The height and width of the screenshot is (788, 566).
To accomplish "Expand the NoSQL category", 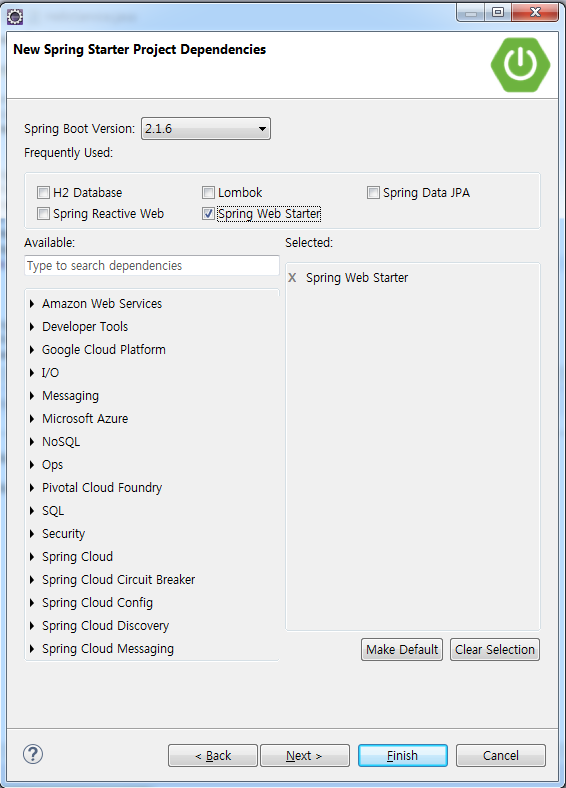I will 32,442.
